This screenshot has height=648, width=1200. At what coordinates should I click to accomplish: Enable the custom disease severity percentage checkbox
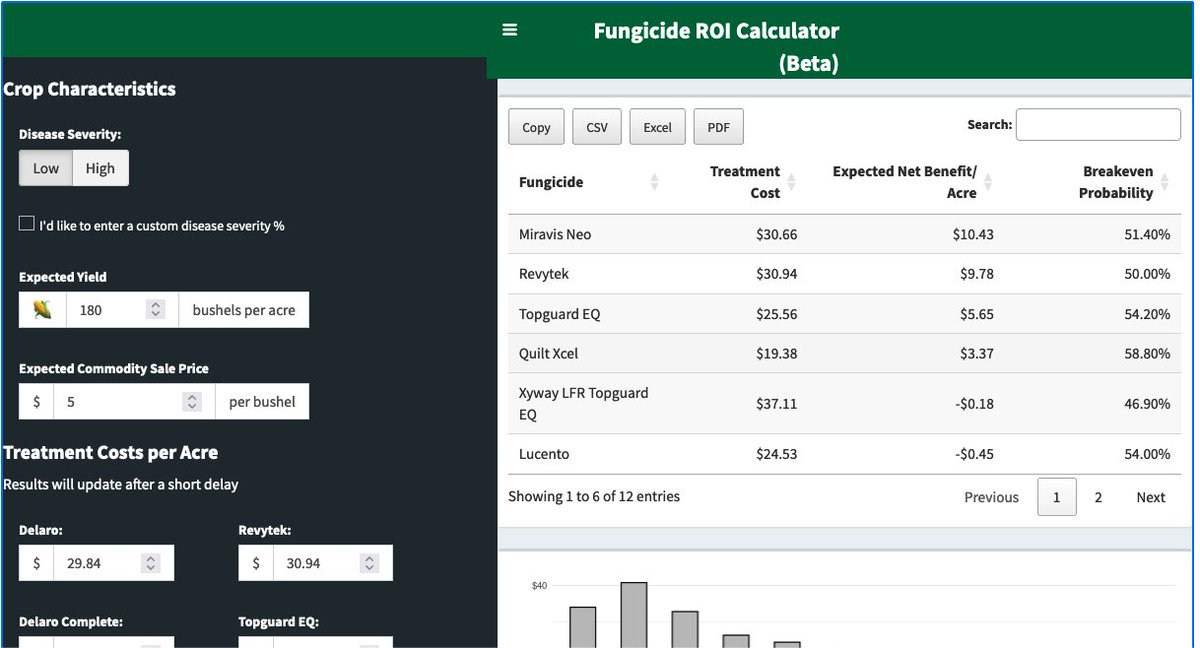click(x=26, y=223)
